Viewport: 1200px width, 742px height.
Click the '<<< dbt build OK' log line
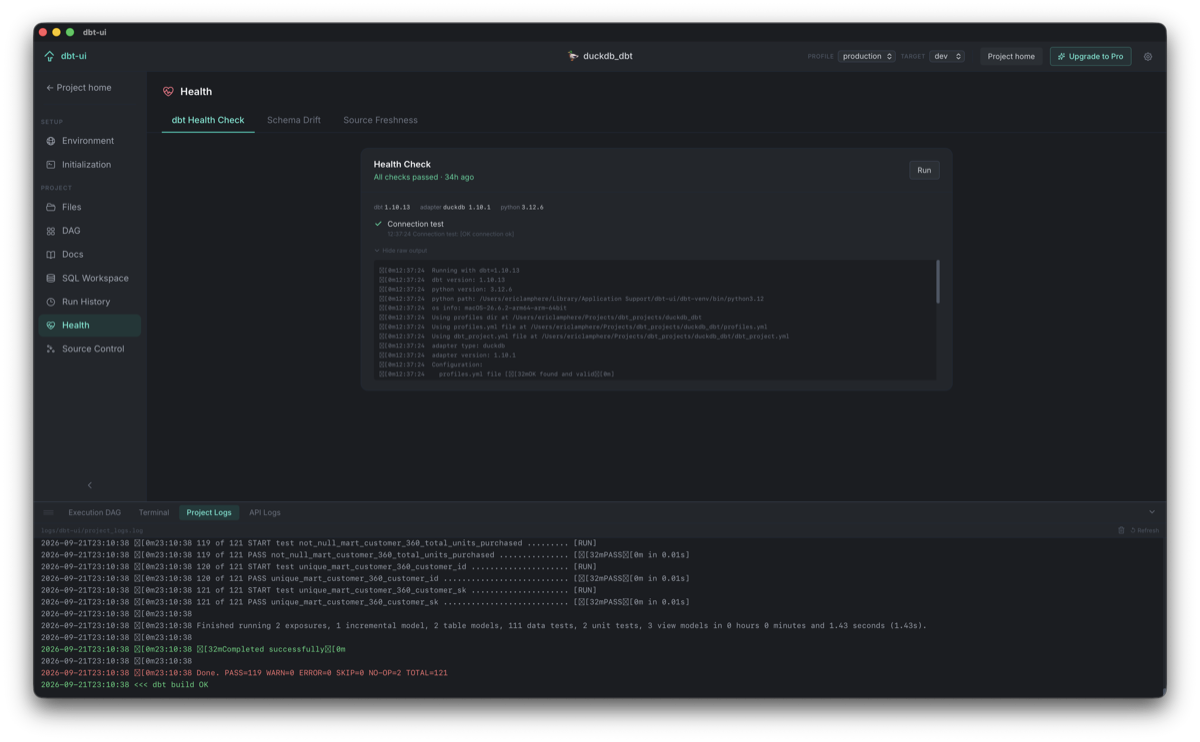pos(125,685)
